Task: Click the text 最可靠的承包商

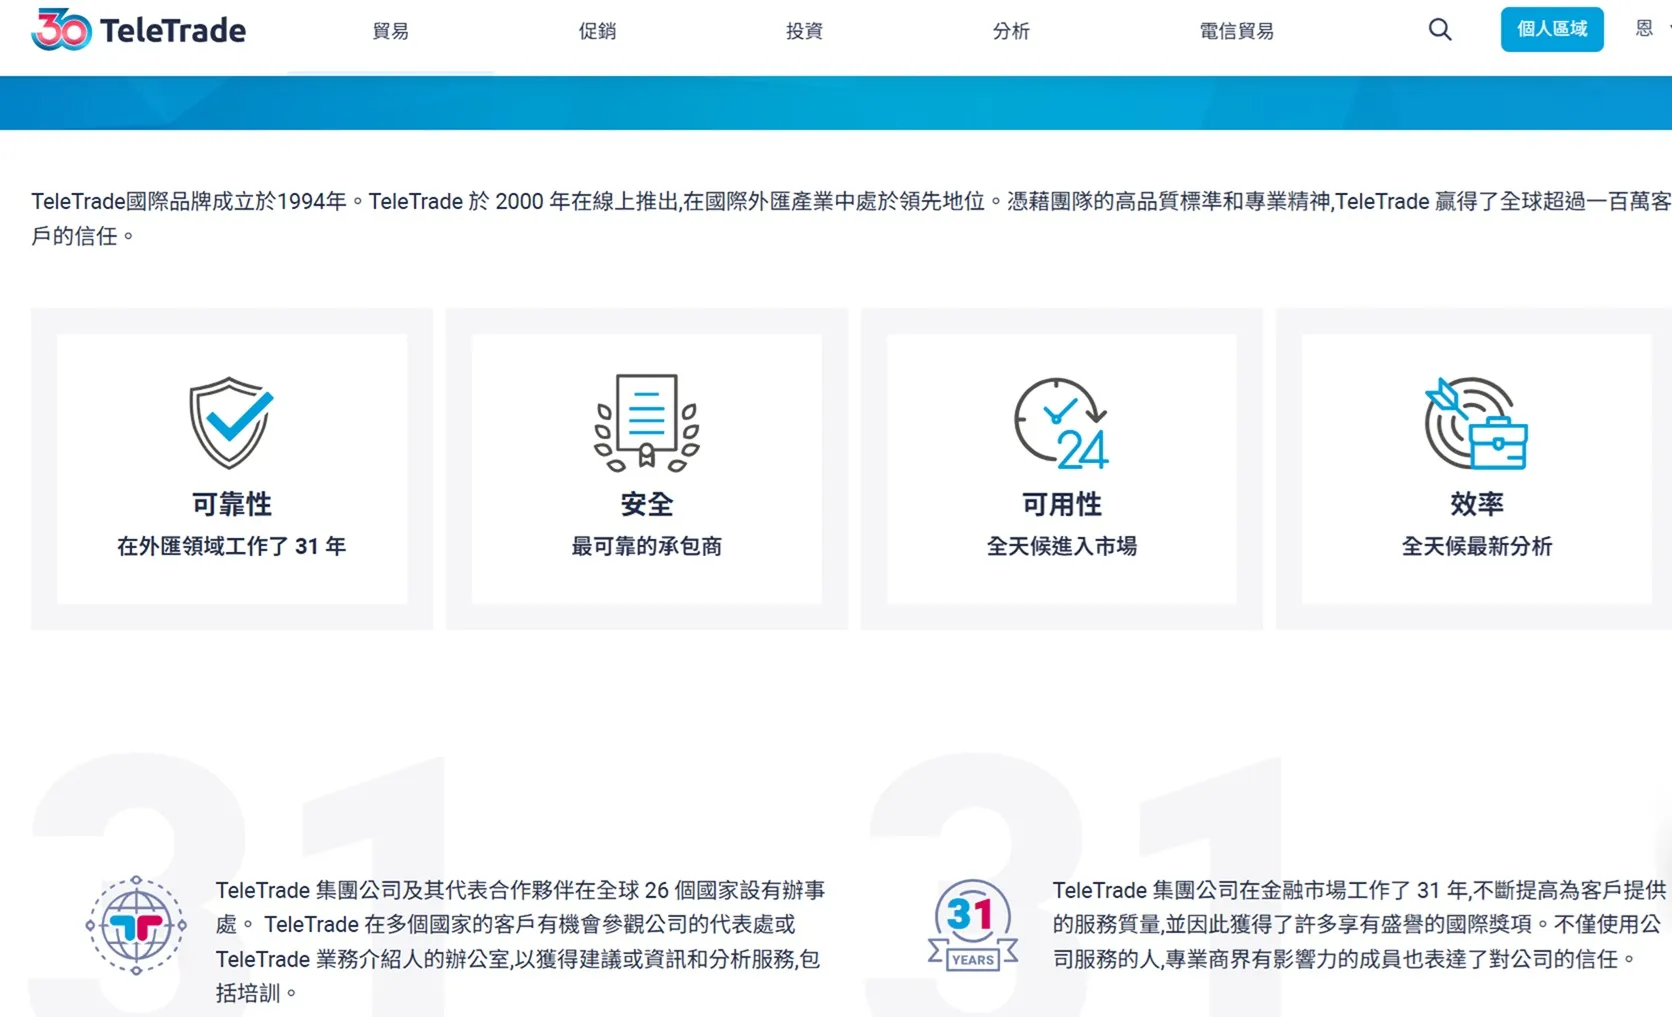Action: [647, 546]
